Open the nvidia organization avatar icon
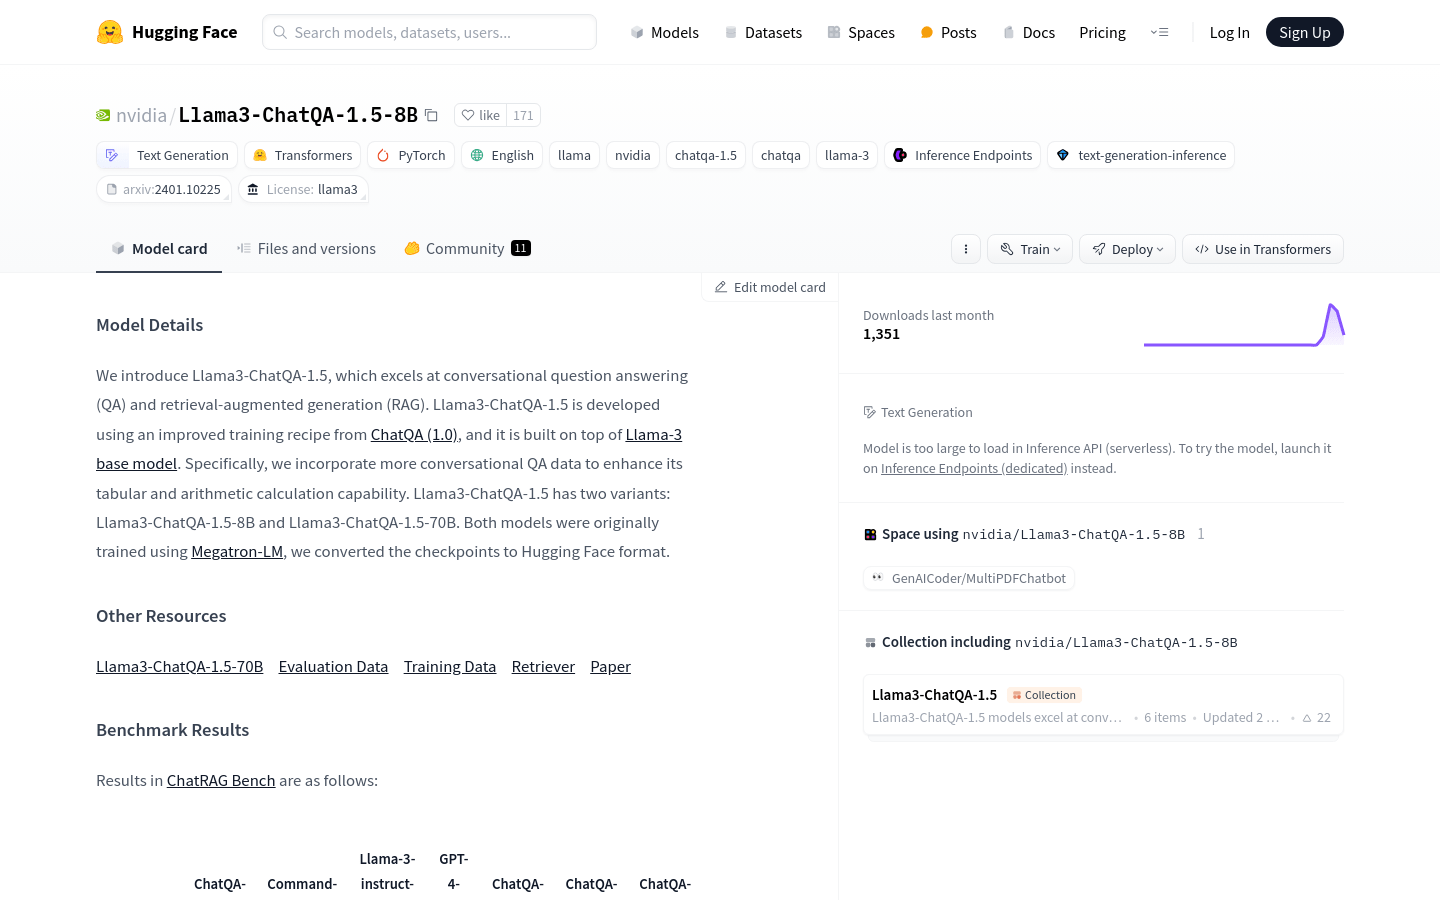This screenshot has width=1440, height=900. 103,115
